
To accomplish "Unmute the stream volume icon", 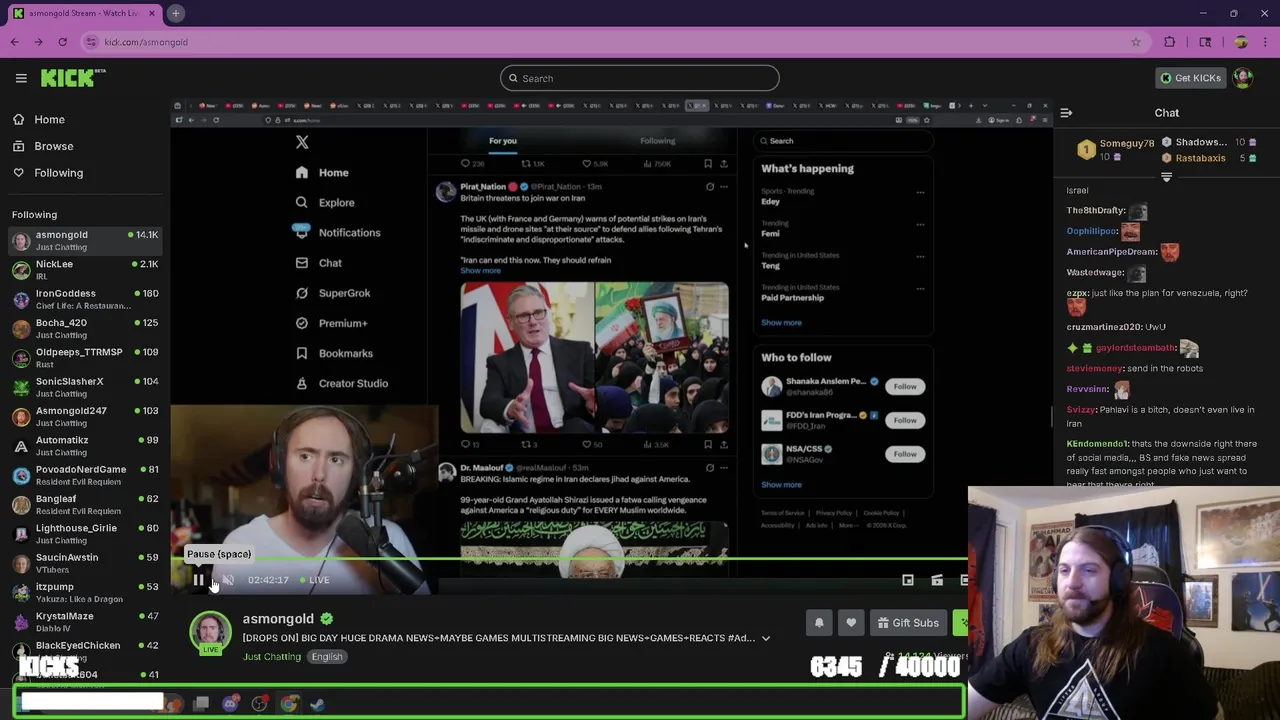I will (x=228, y=580).
